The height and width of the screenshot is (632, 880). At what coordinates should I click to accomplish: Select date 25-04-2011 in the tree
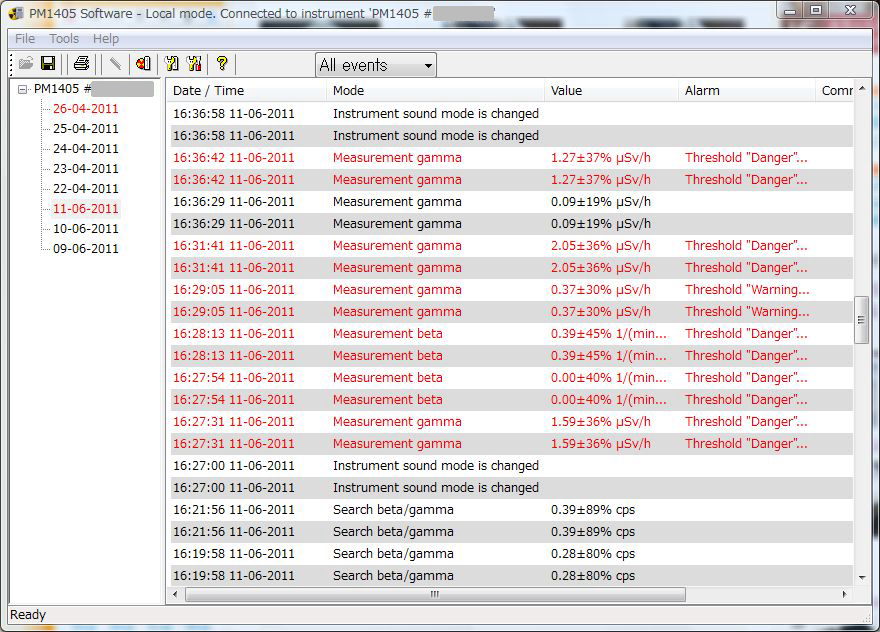point(86,129)
